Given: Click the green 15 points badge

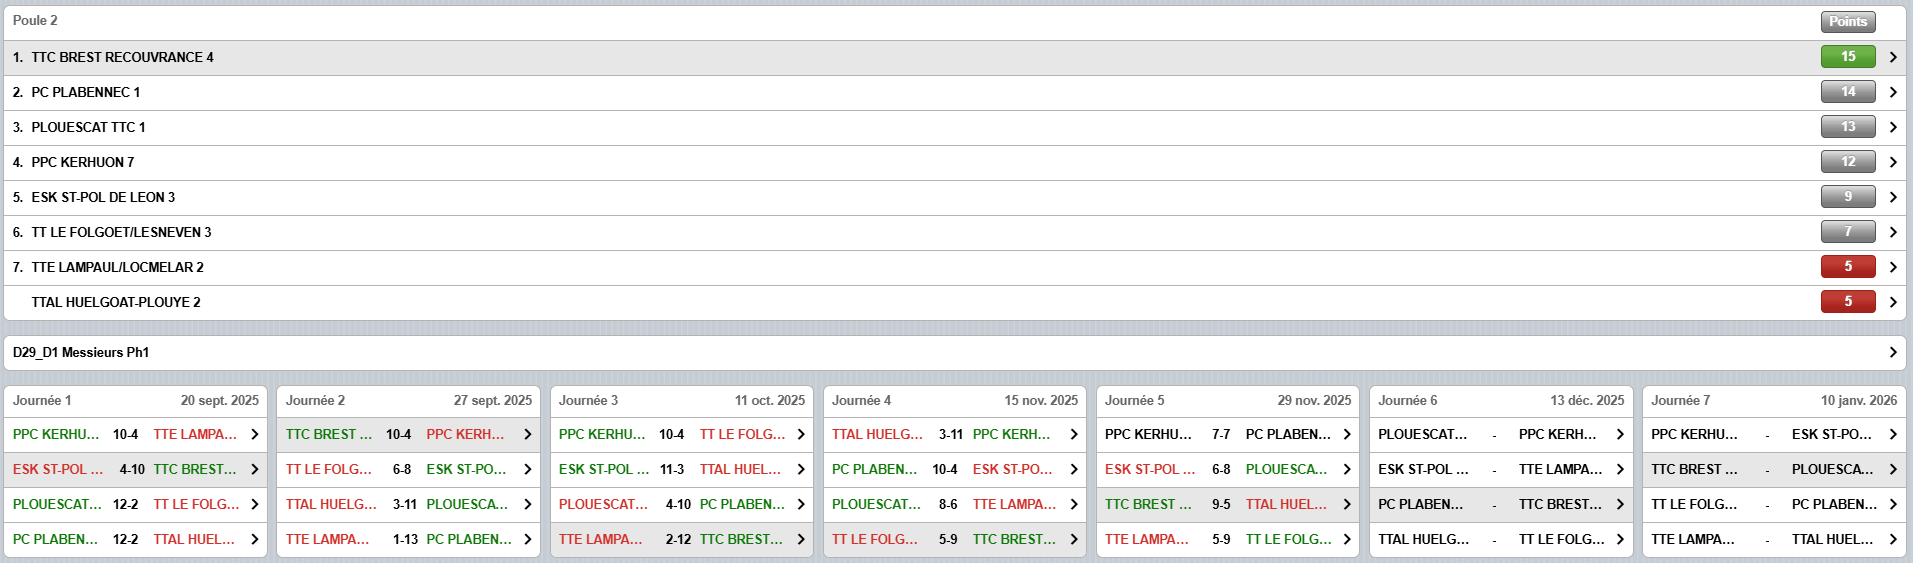Looking at the screenshot, I should 1847,57.
